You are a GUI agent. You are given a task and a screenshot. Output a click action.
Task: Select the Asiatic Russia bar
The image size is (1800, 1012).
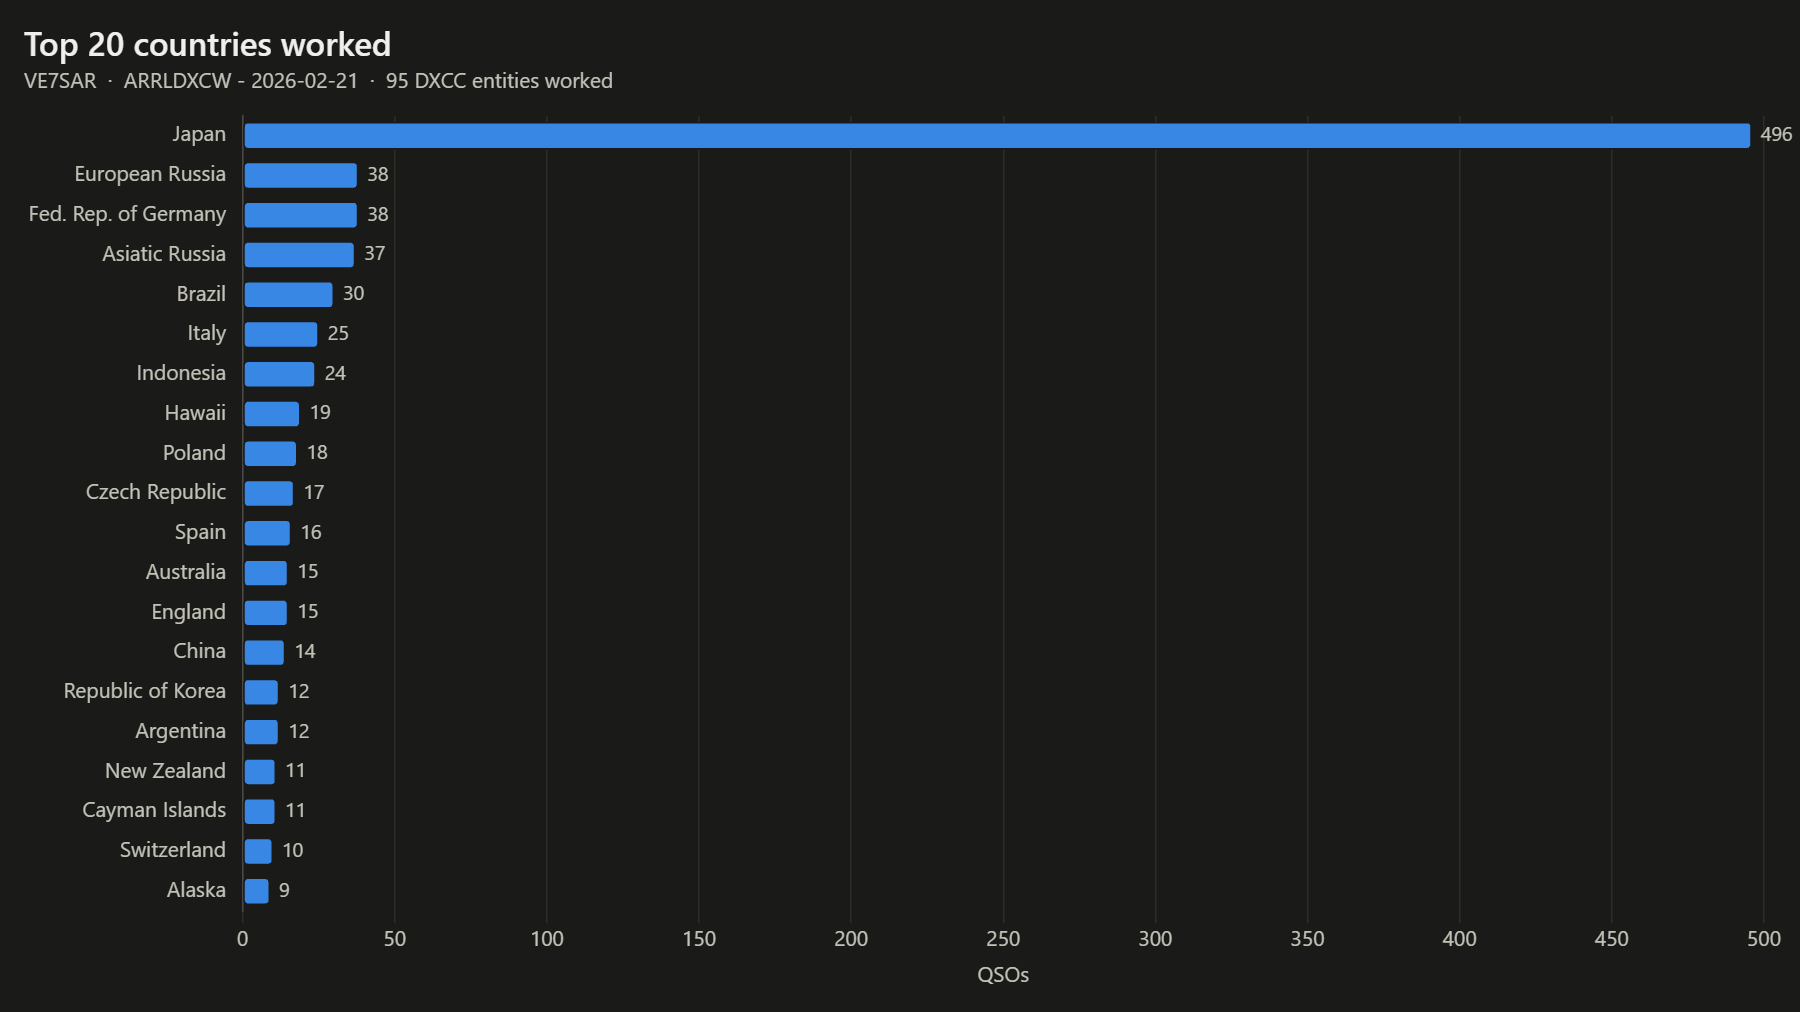pyautogui.click(x=299, y=254)
